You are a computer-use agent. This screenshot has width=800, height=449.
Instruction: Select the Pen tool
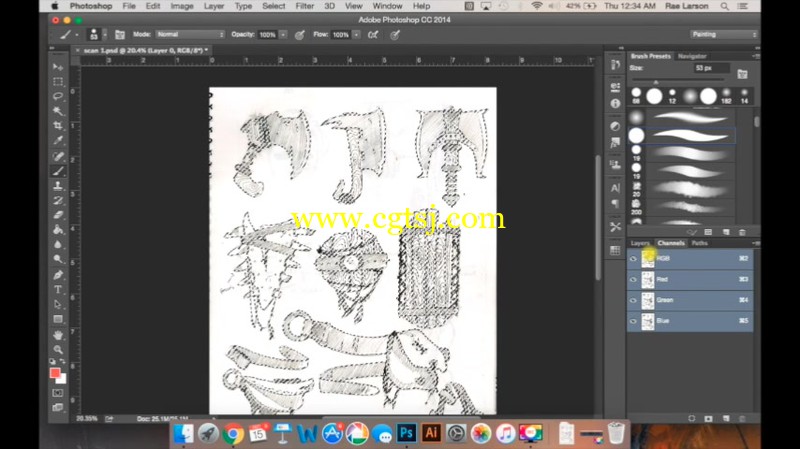(58, 276)
